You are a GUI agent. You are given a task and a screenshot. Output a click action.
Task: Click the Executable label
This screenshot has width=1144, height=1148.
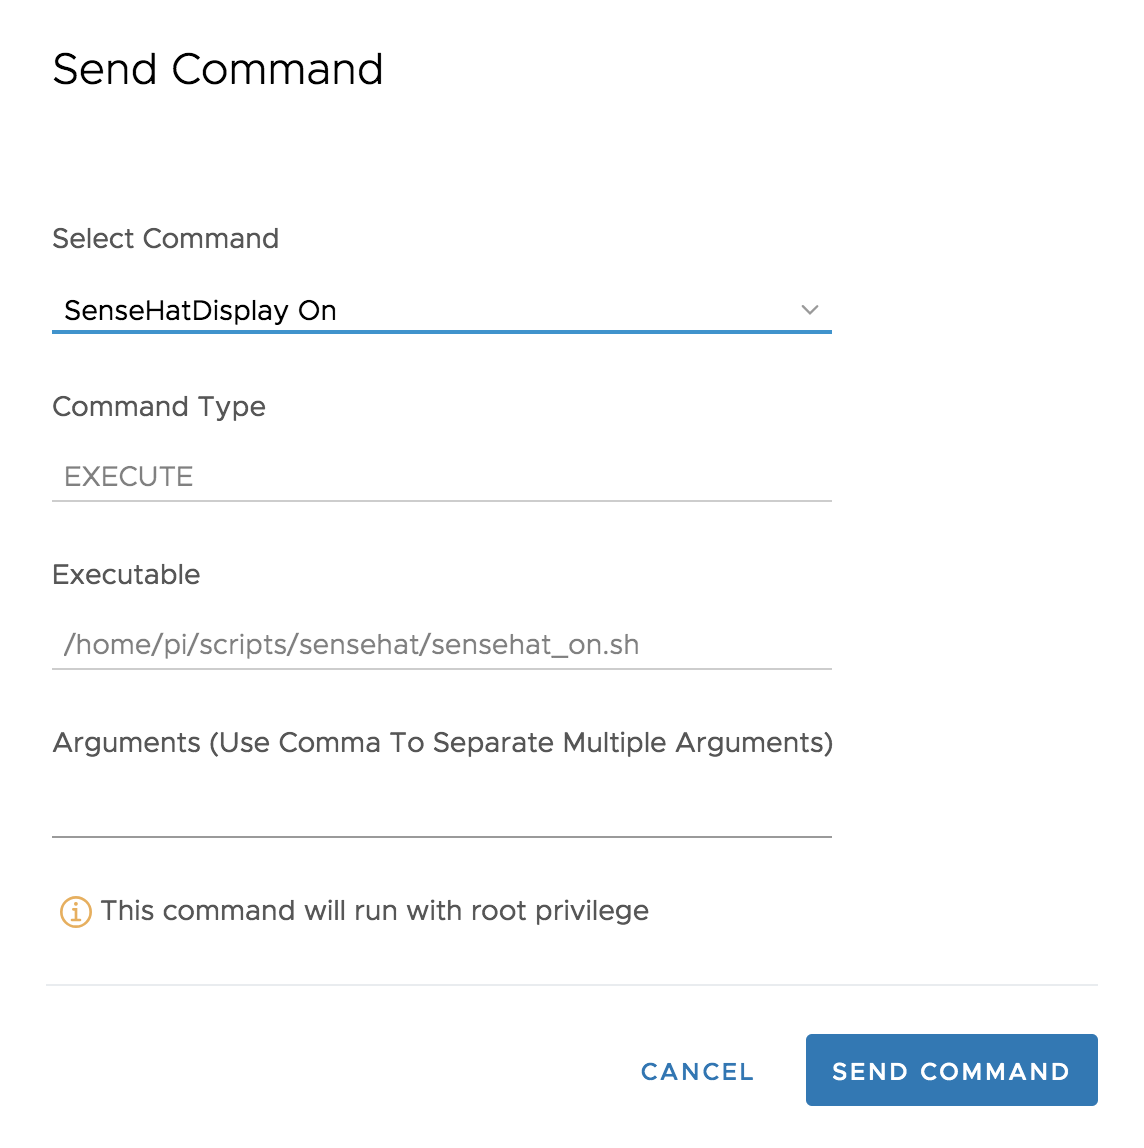click(x=126, y=575)
